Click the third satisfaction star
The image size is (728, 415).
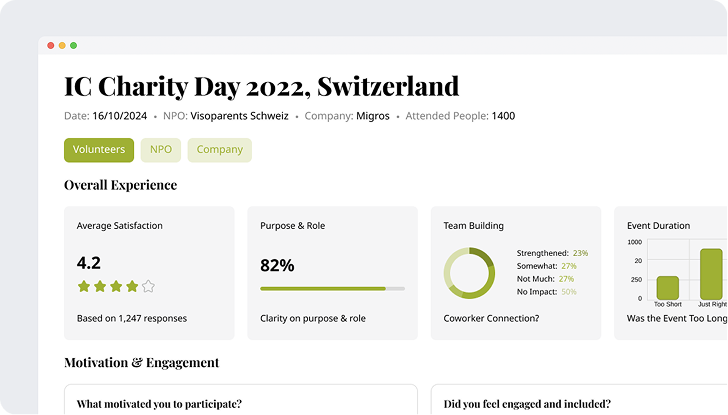(x=116, y=286)
